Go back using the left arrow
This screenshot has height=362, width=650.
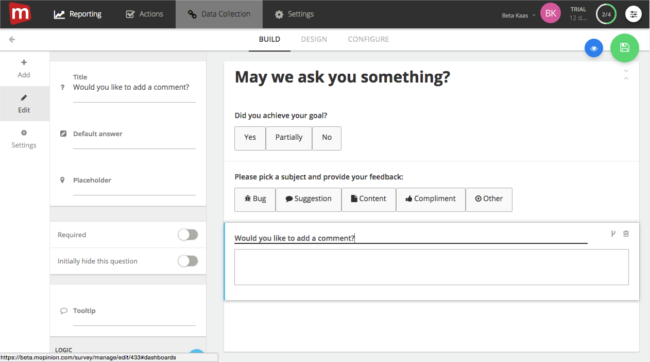click(x=12, y=39)
